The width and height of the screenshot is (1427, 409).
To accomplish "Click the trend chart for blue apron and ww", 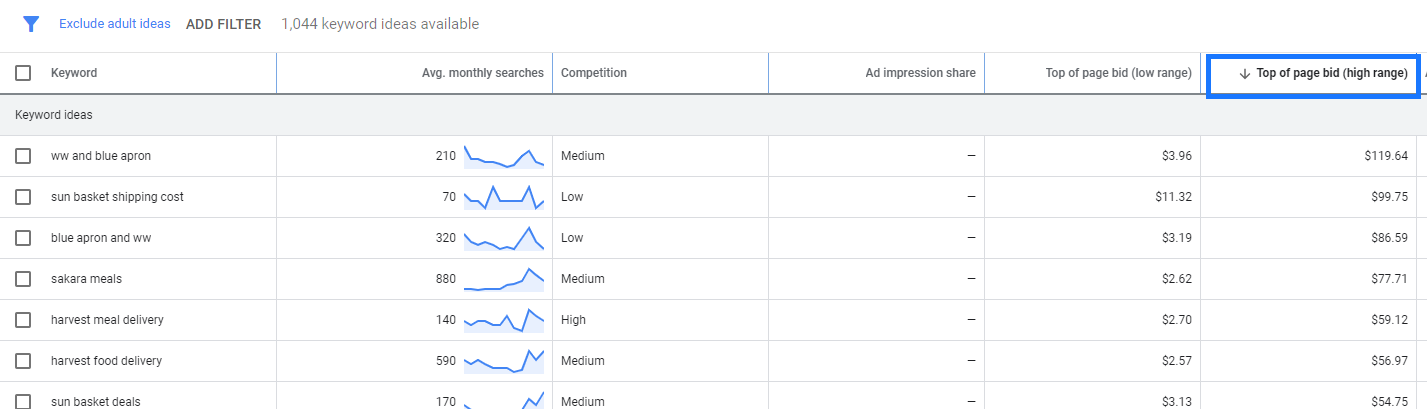I will (x=503, y=238).
